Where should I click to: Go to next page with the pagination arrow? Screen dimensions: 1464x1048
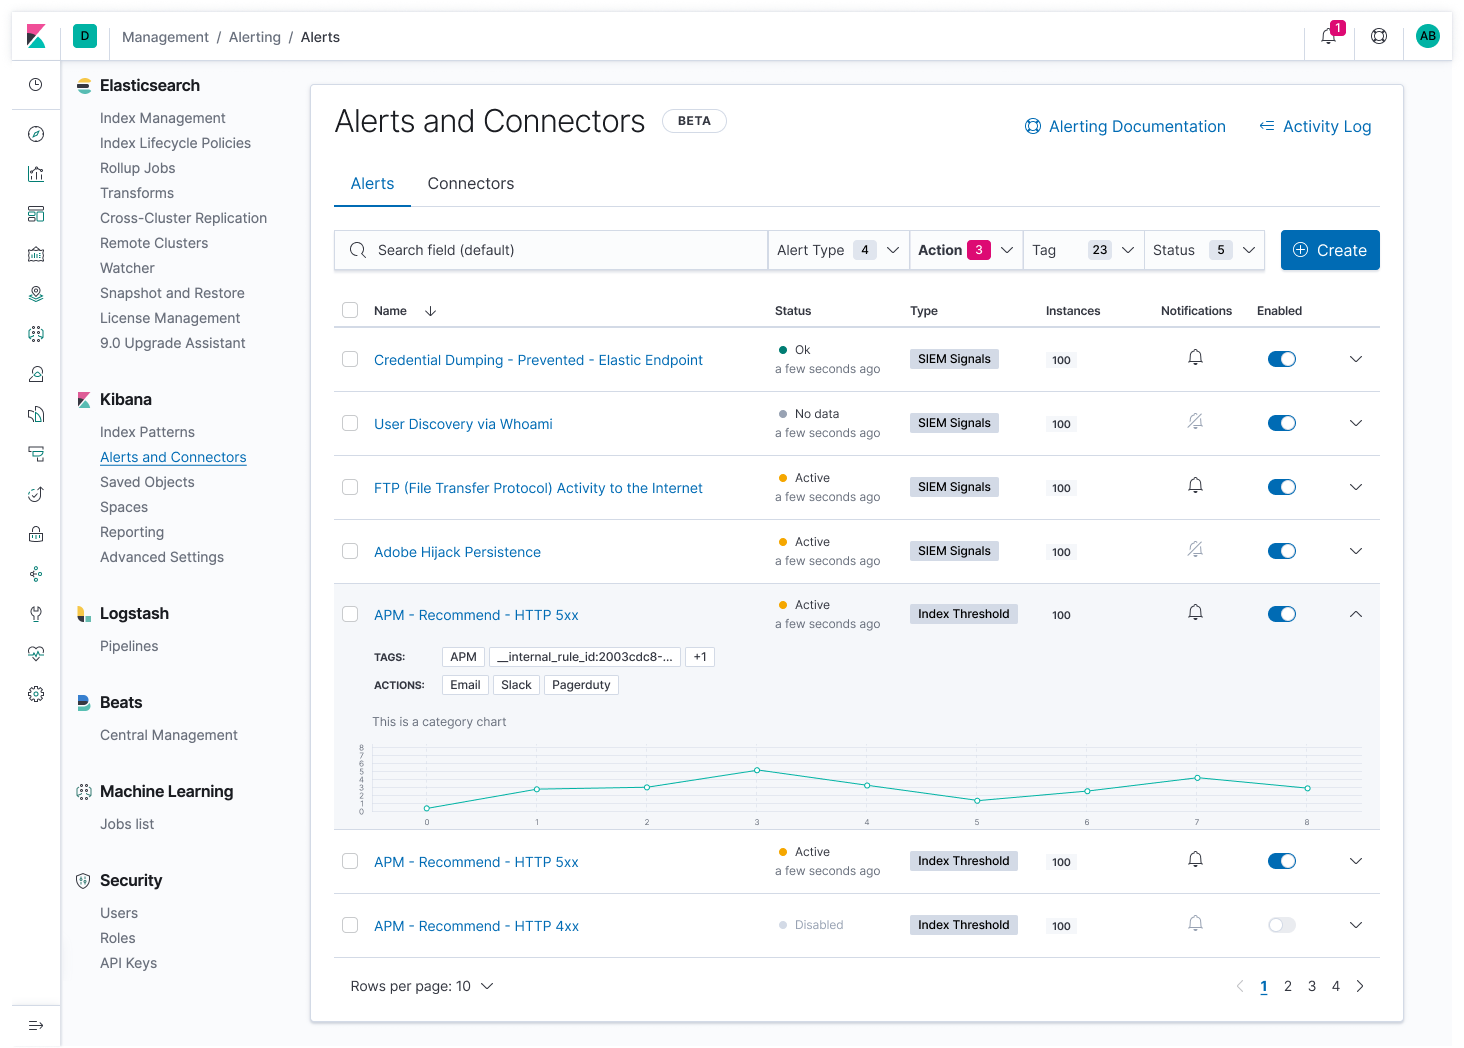[x=1360, y=986]
